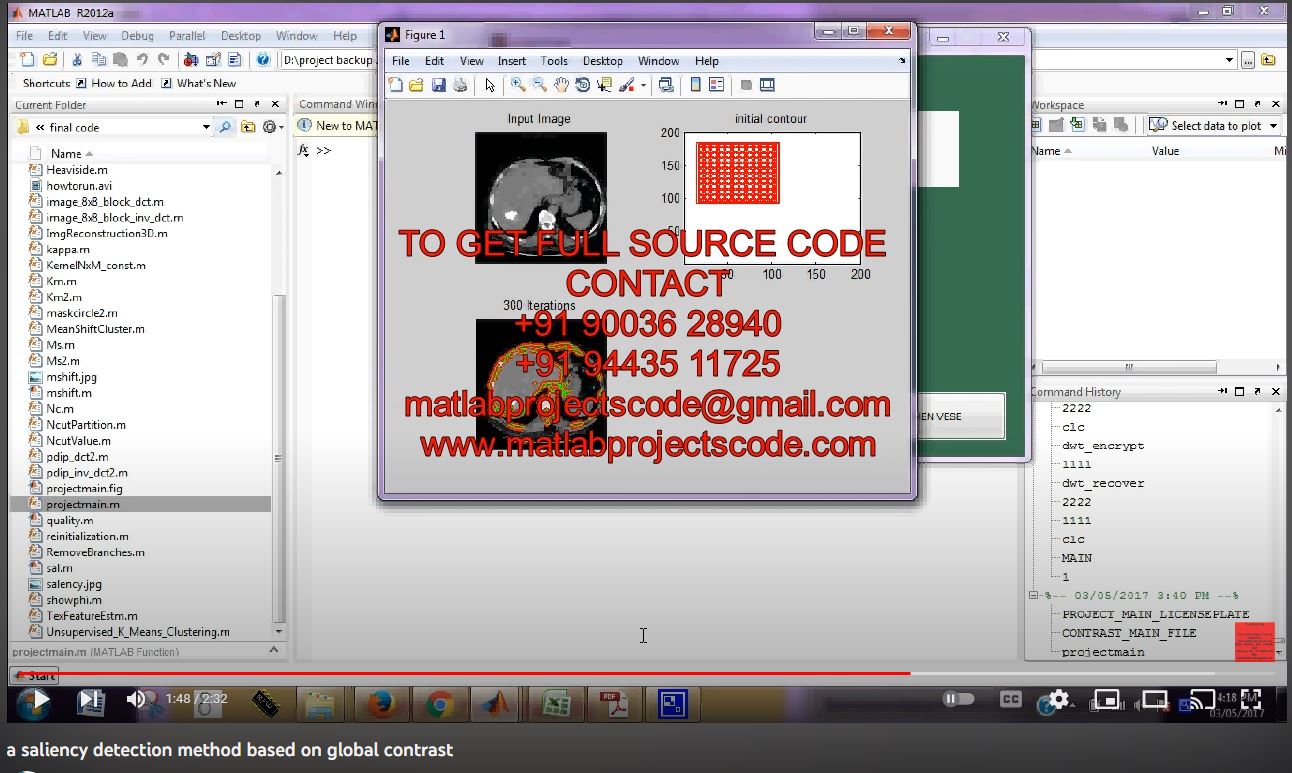
Task: Open the Current Folder gear actions dropdown
Action: [x=272, y=127]
